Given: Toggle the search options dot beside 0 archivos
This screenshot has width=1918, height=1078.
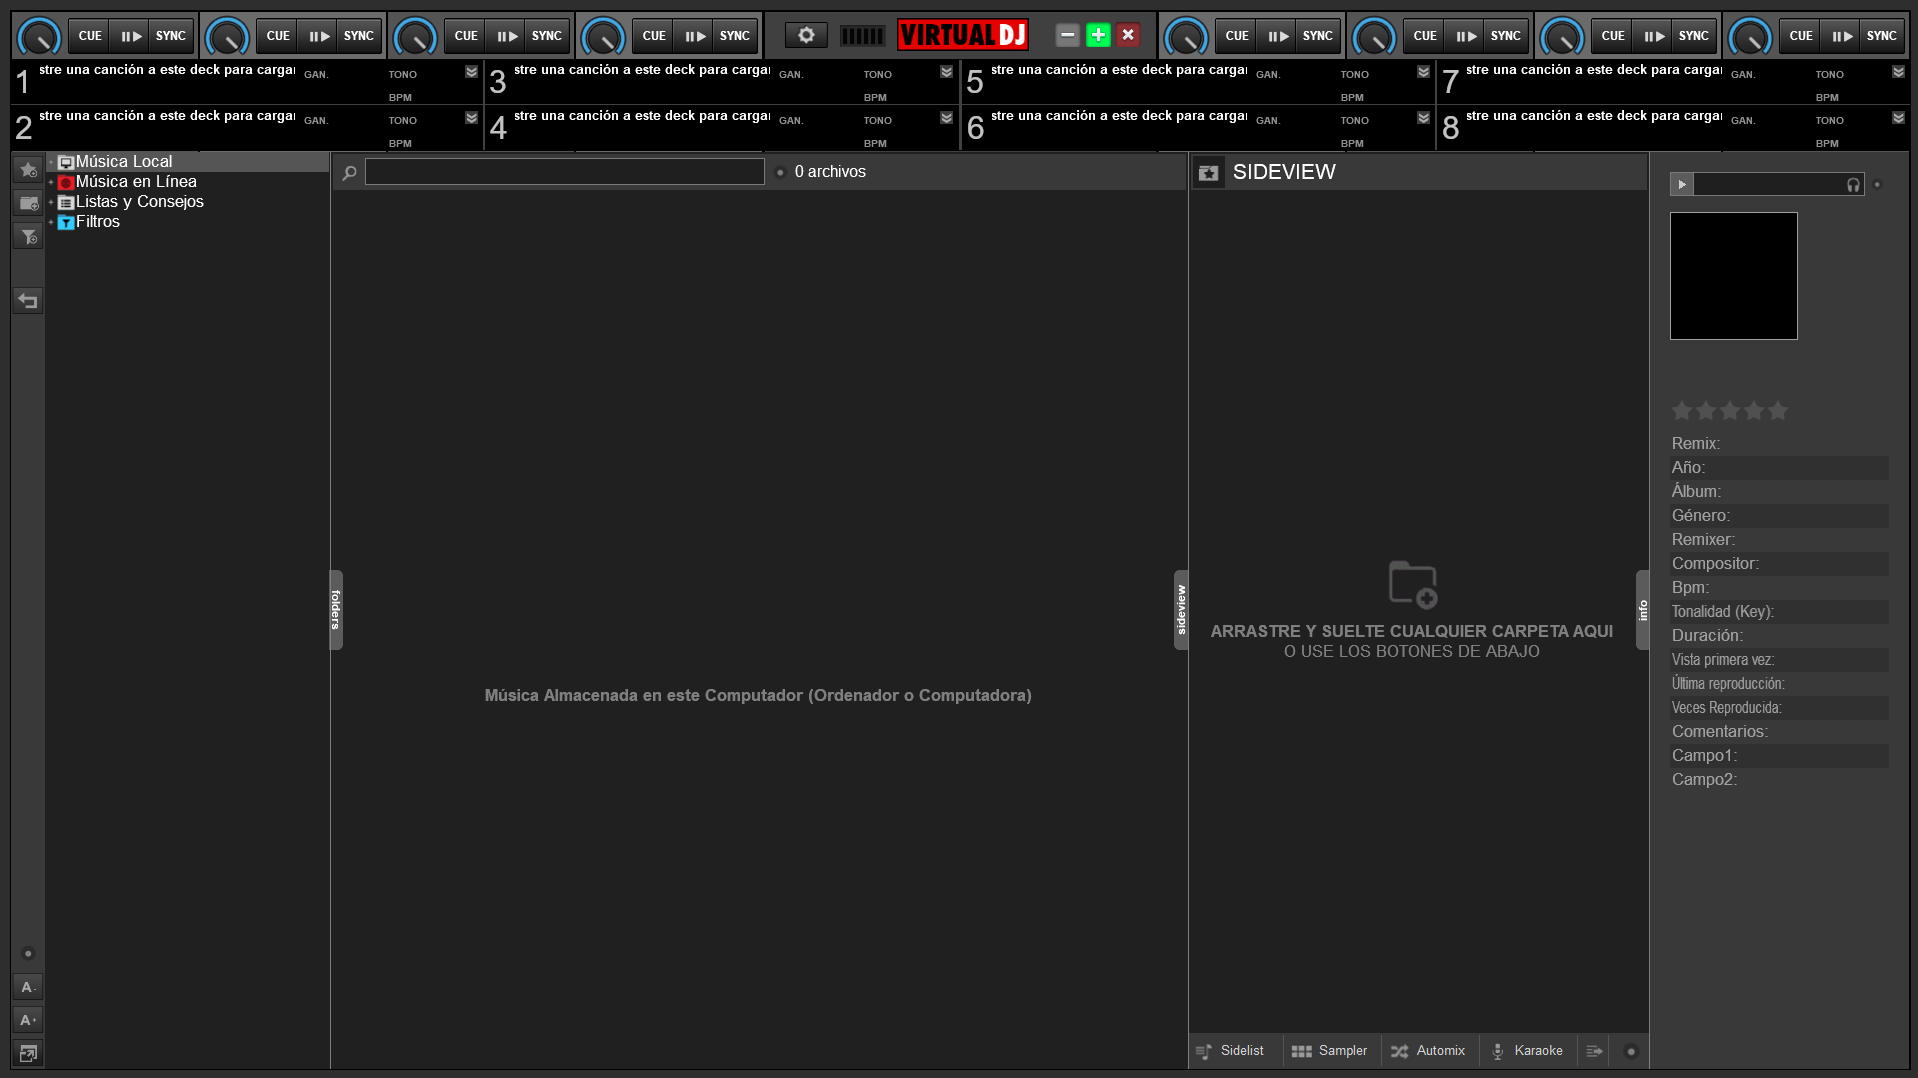Looking at the screenshot, I should tap(780, 172).
